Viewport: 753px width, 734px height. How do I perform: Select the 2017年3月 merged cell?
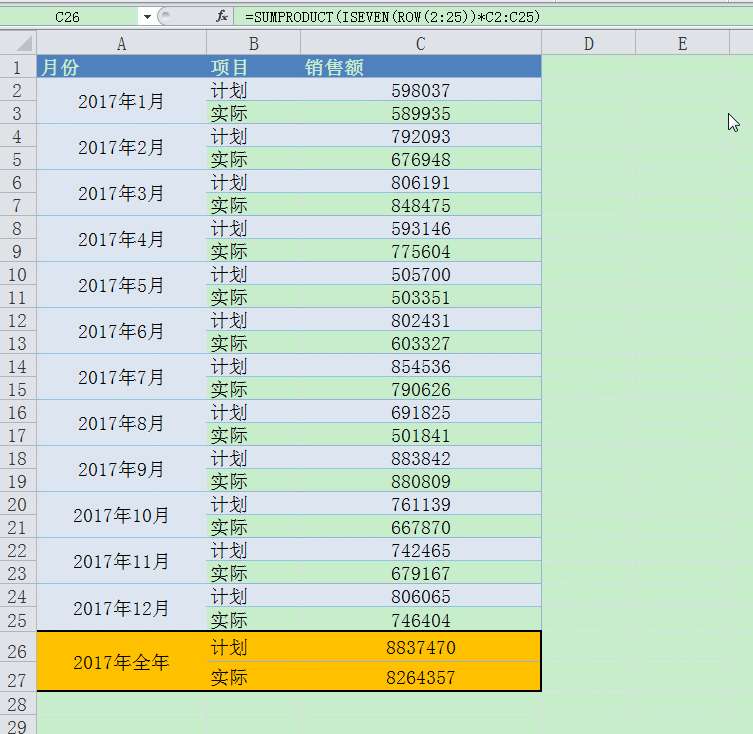pyautogui.click(x=121, y=193)
